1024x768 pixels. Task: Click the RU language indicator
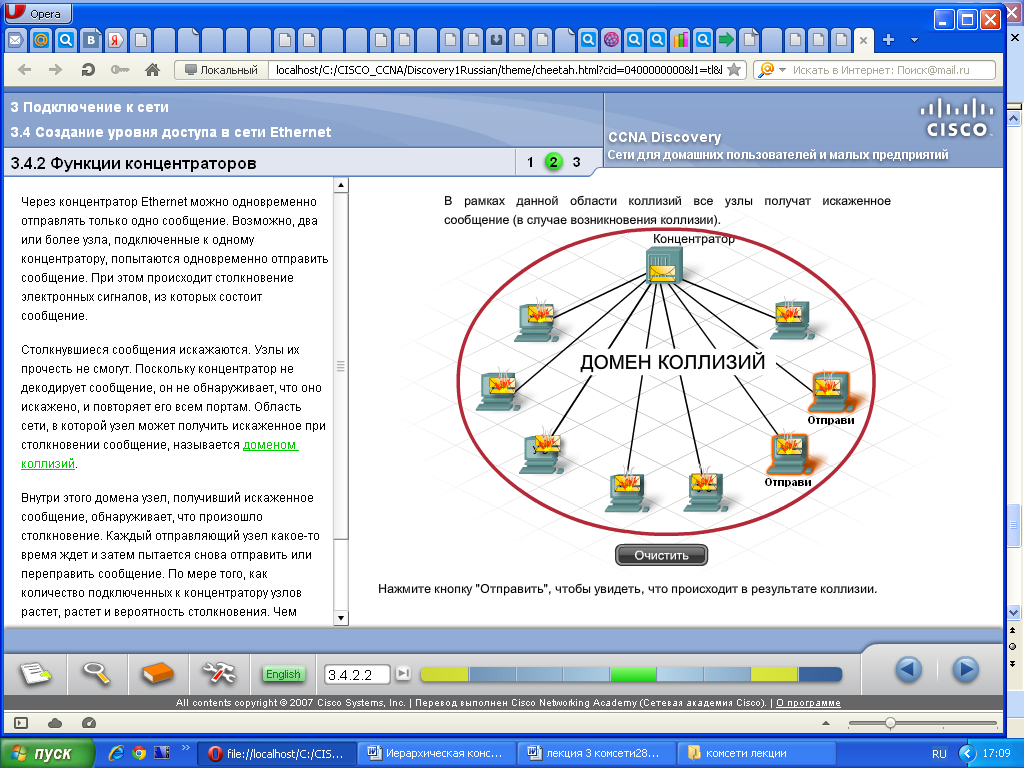point(939,754)
